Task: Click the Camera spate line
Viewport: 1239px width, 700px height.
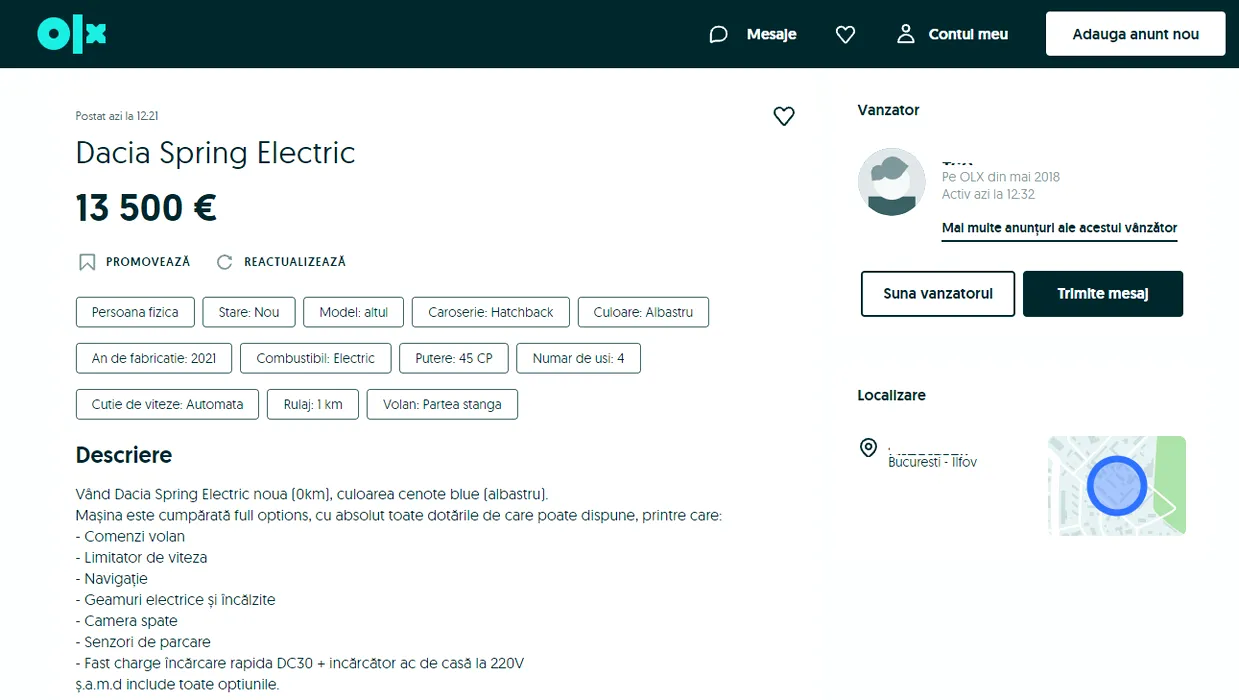Action: (127, 621)
